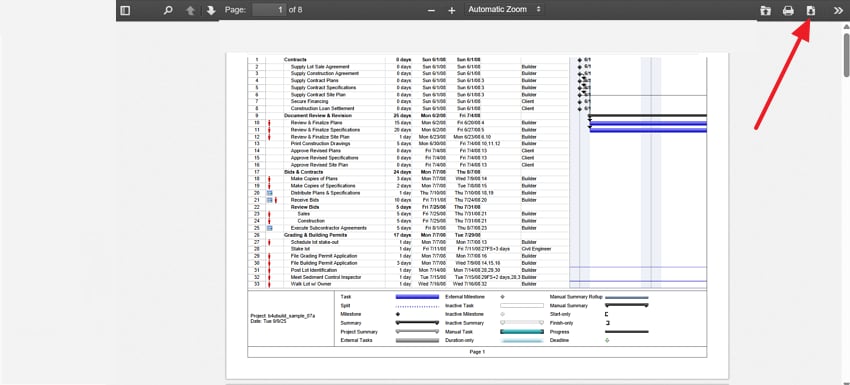Click 'Walk Lot w/ Owner' task
The height and width of the screenshot is (385, 850).
point(311,284)
